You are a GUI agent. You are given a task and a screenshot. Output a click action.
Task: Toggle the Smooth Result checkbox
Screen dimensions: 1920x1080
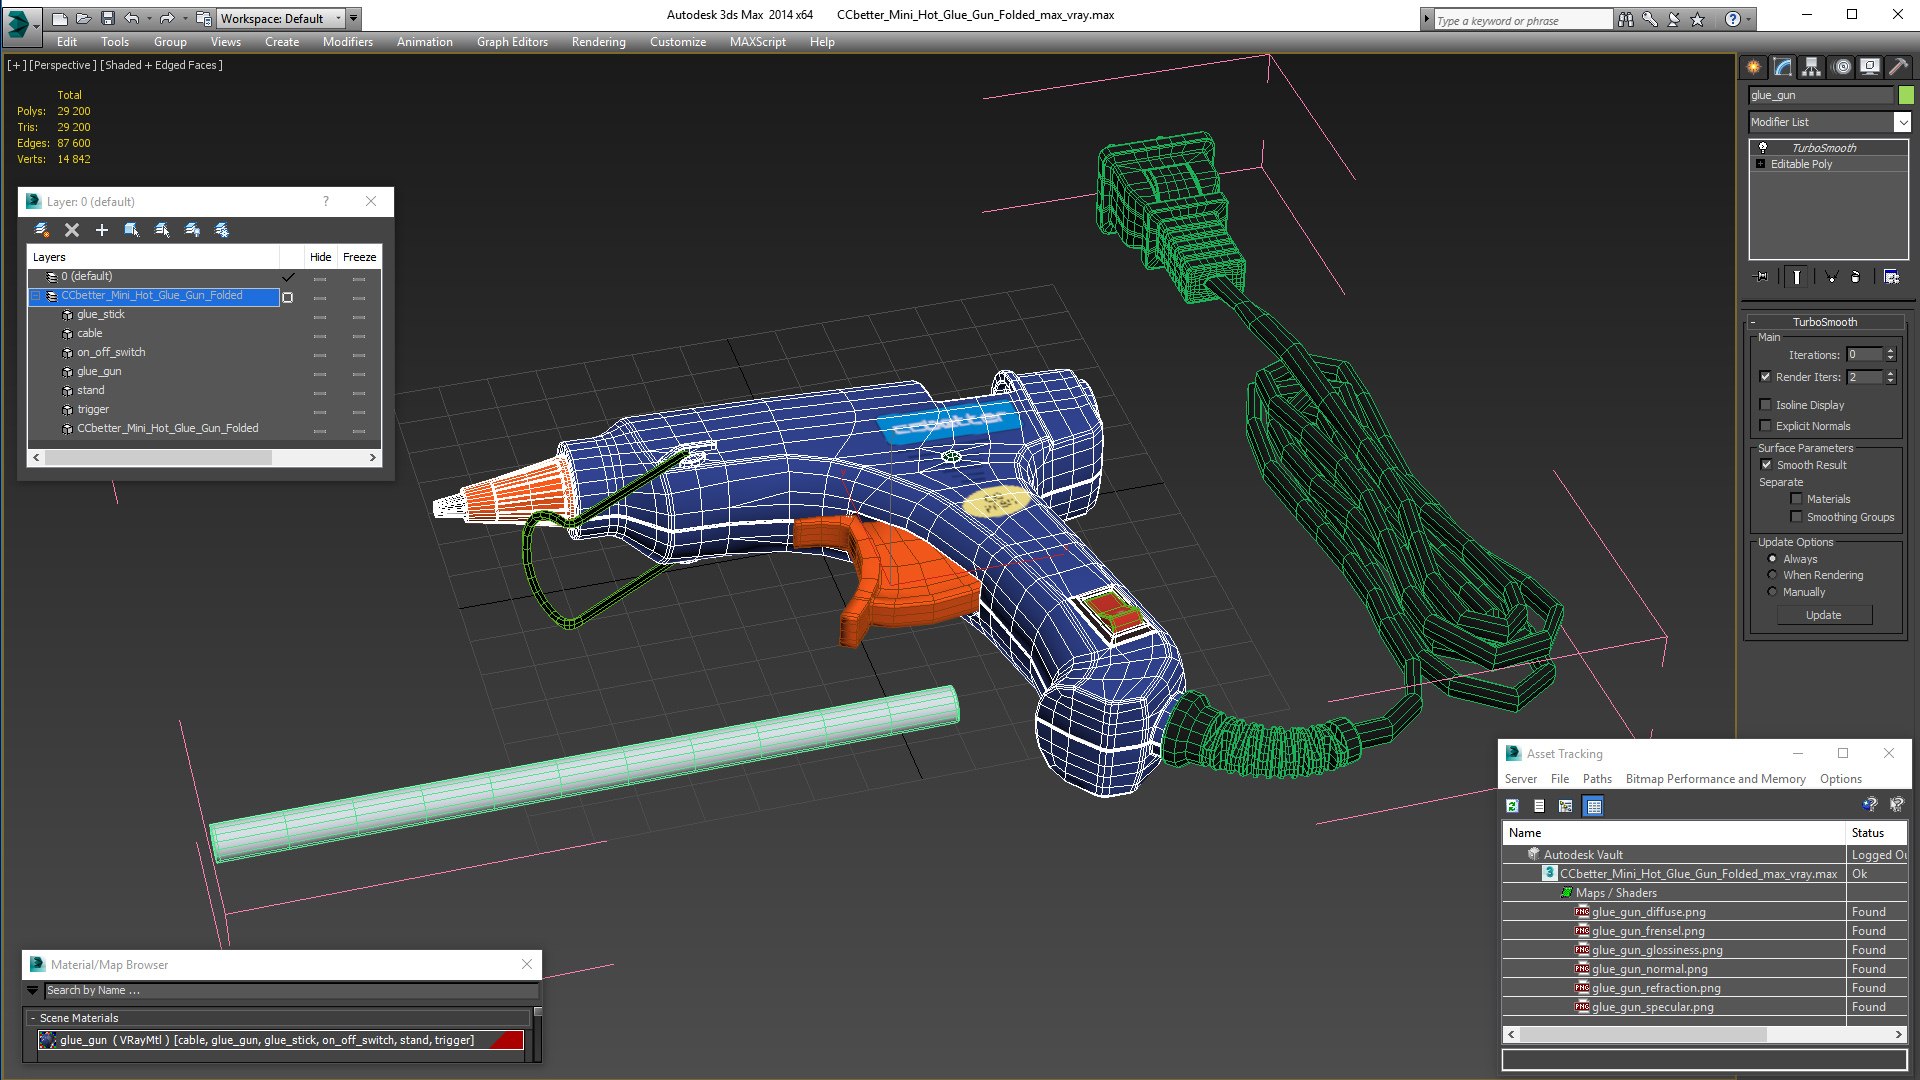click(1767, 465)
